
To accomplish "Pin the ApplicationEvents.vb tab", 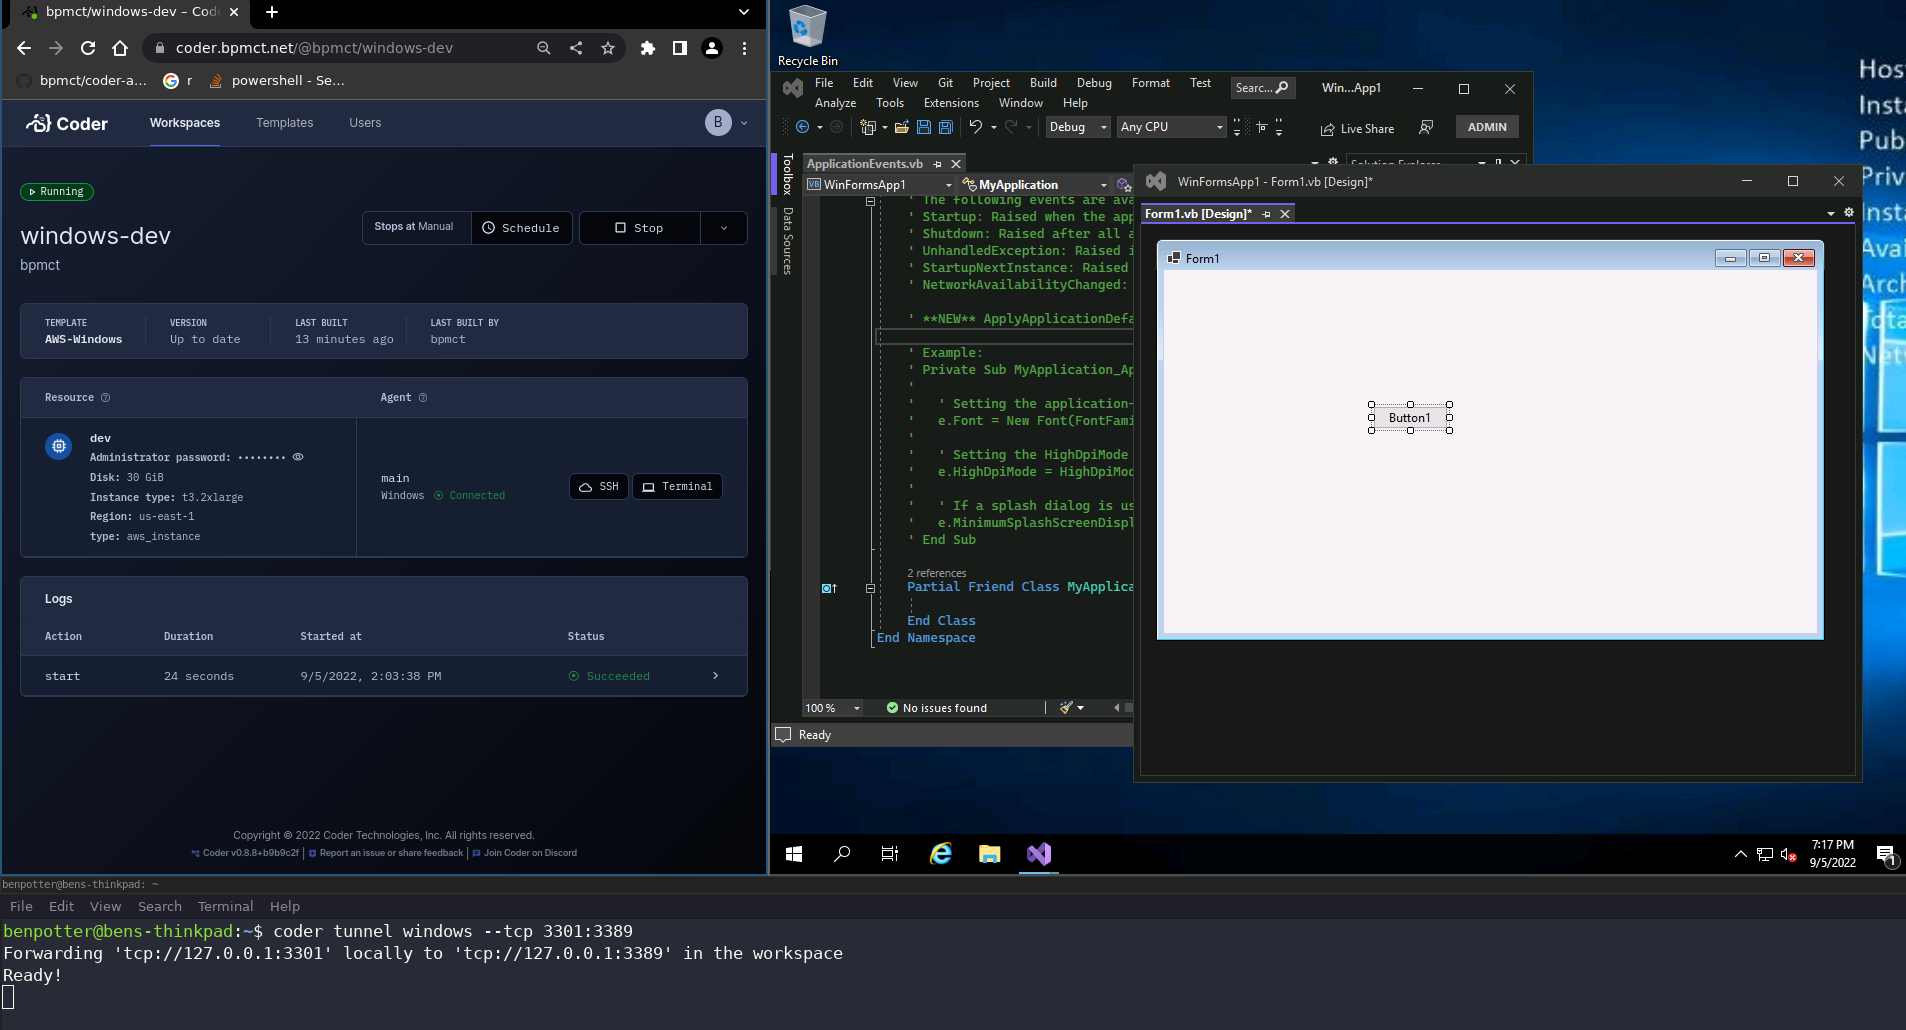I will (x=937, y=164).
